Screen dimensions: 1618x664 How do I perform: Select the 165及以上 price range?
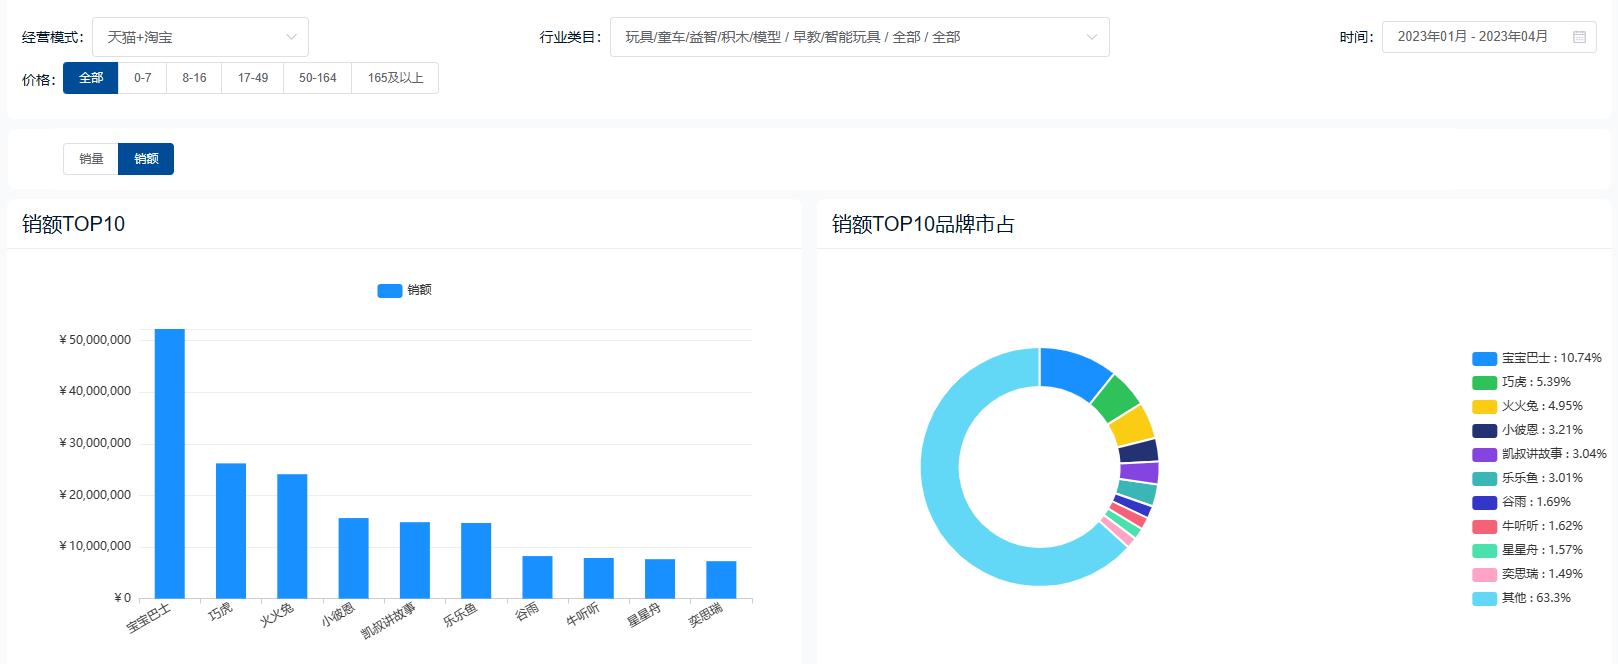(395, 78)
